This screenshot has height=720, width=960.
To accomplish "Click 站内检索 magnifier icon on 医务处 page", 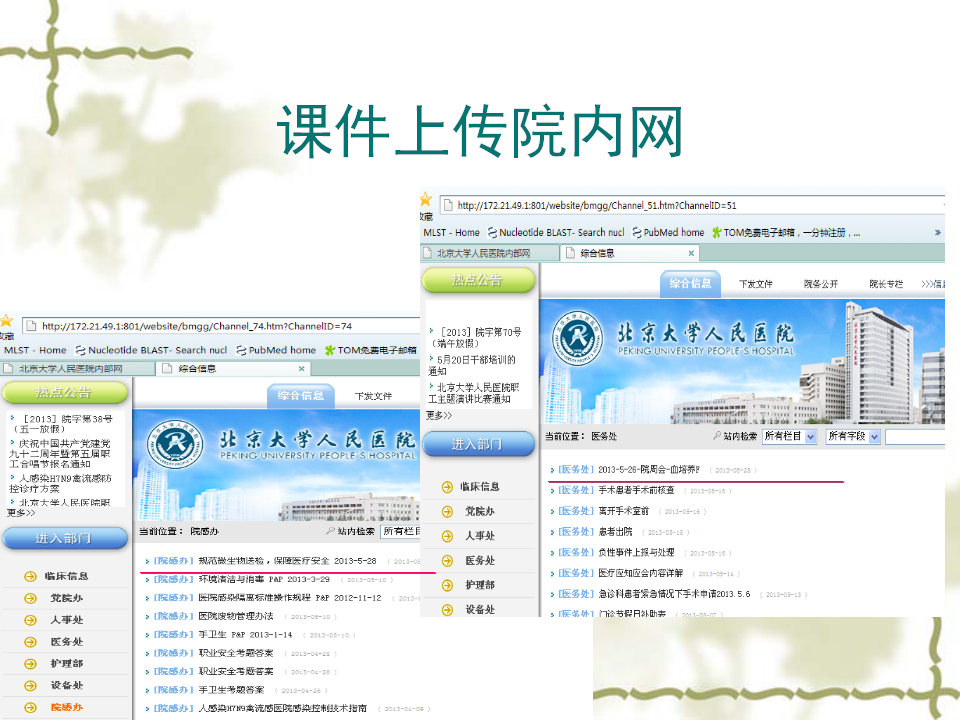I will click(x=717, y=436).
